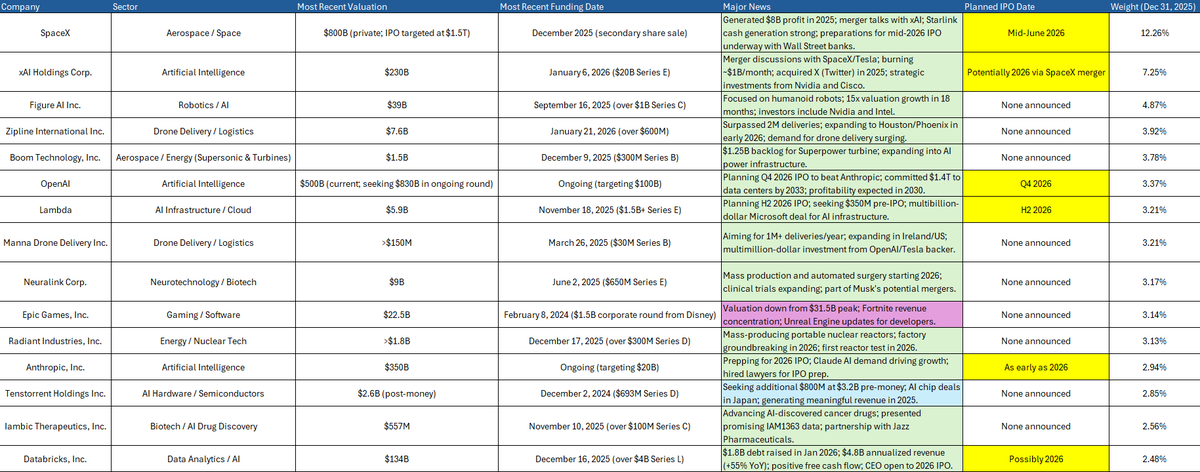Click the yellow Q4 2026 IPO cell
The height and width of the screenshot is (472, 1200).
click(1037, 183)
